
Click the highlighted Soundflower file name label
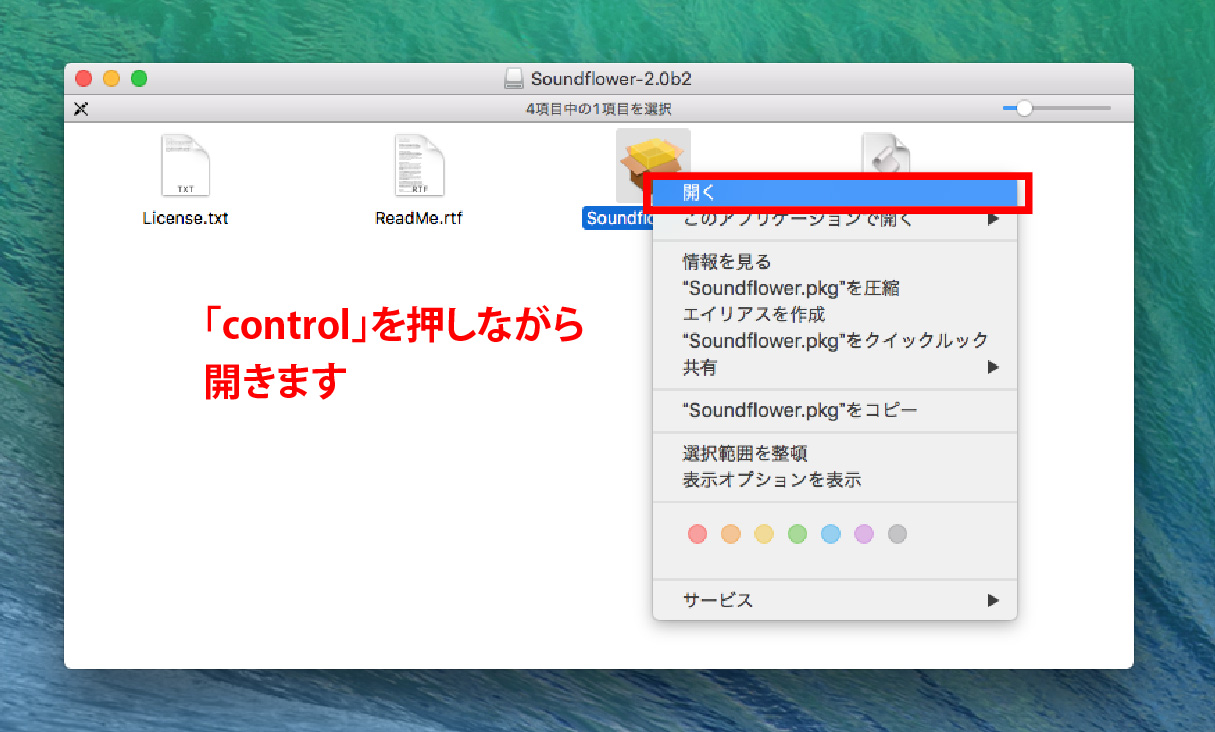pos(618,218)
